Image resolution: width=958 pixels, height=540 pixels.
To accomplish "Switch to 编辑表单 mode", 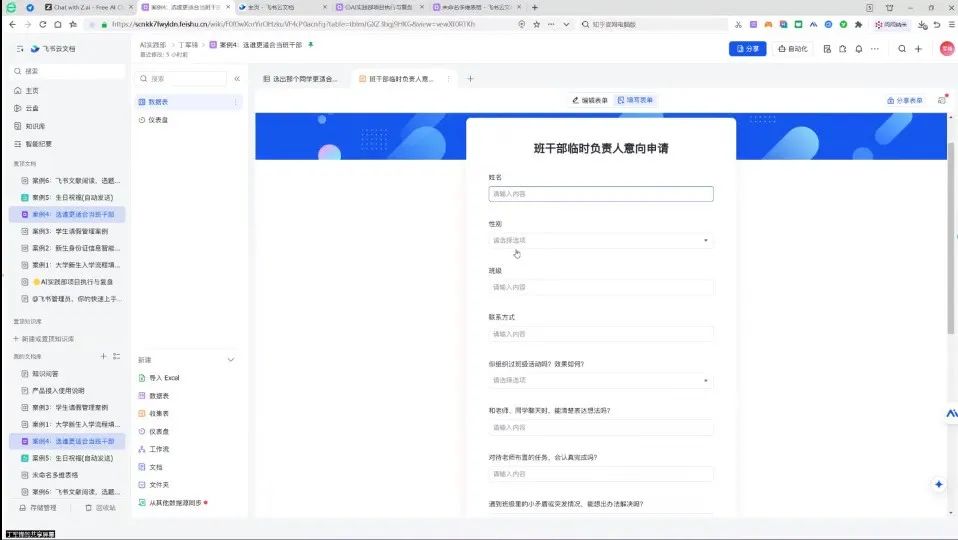I will (x=590, y=100).
